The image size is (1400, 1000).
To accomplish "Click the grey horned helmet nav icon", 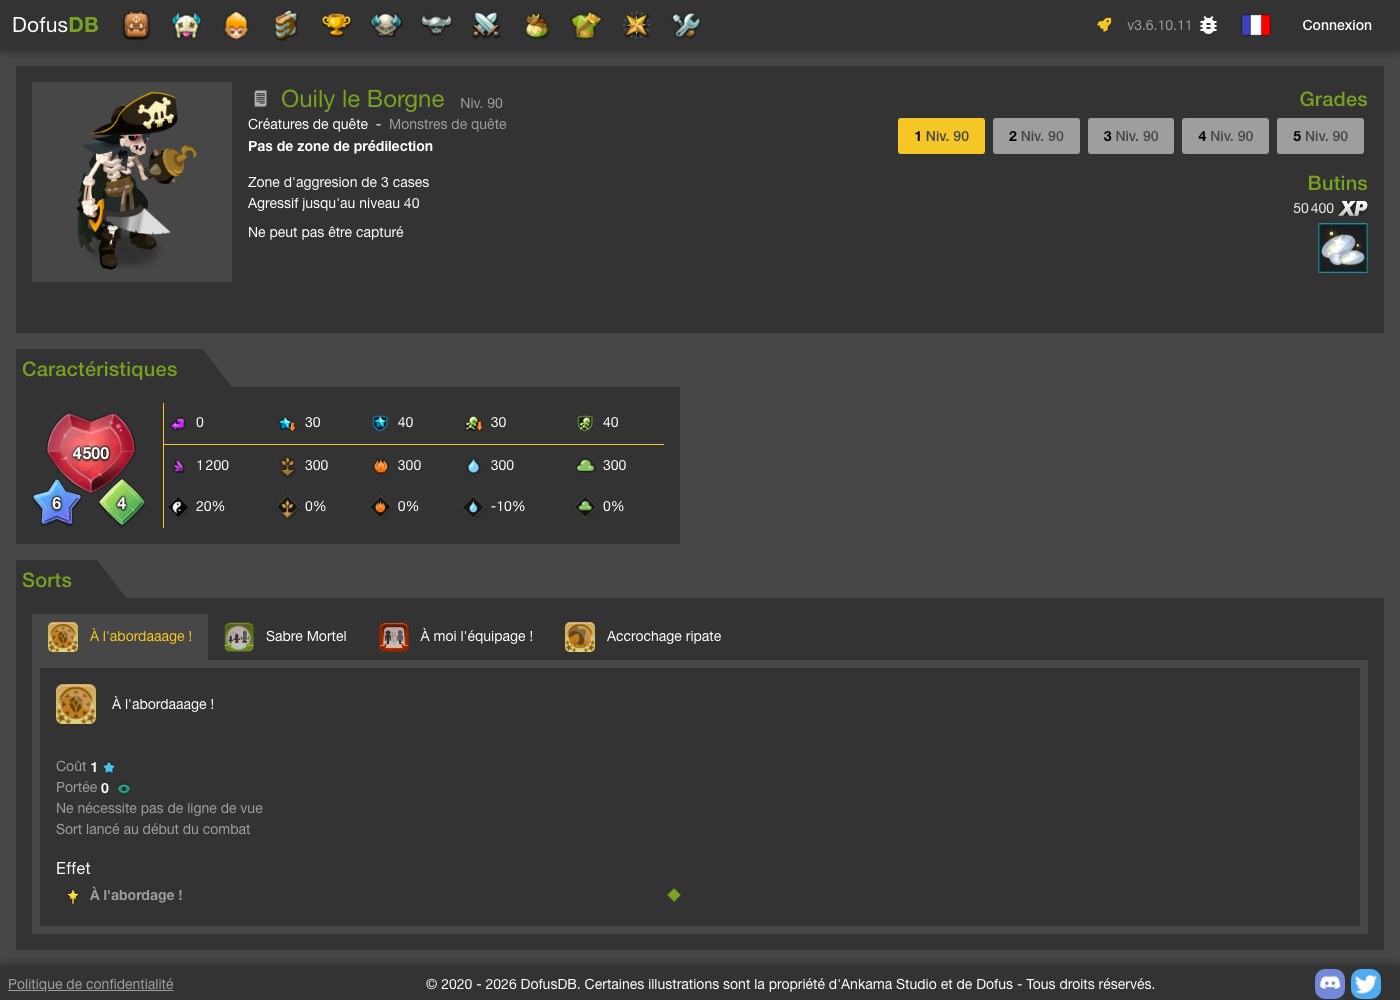I will point(436,25).
